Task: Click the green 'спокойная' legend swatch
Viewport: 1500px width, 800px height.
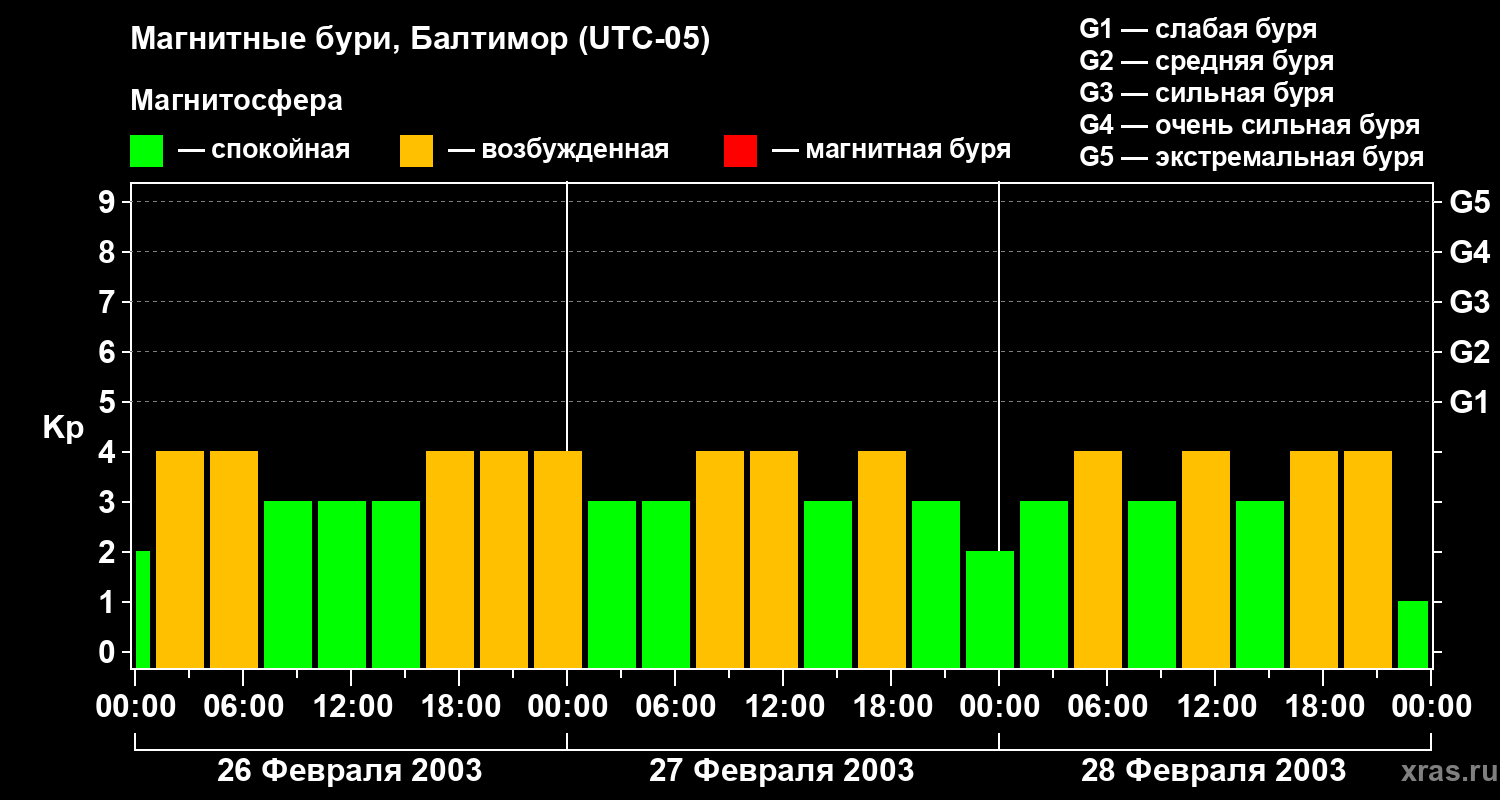Action: [146, 151]
